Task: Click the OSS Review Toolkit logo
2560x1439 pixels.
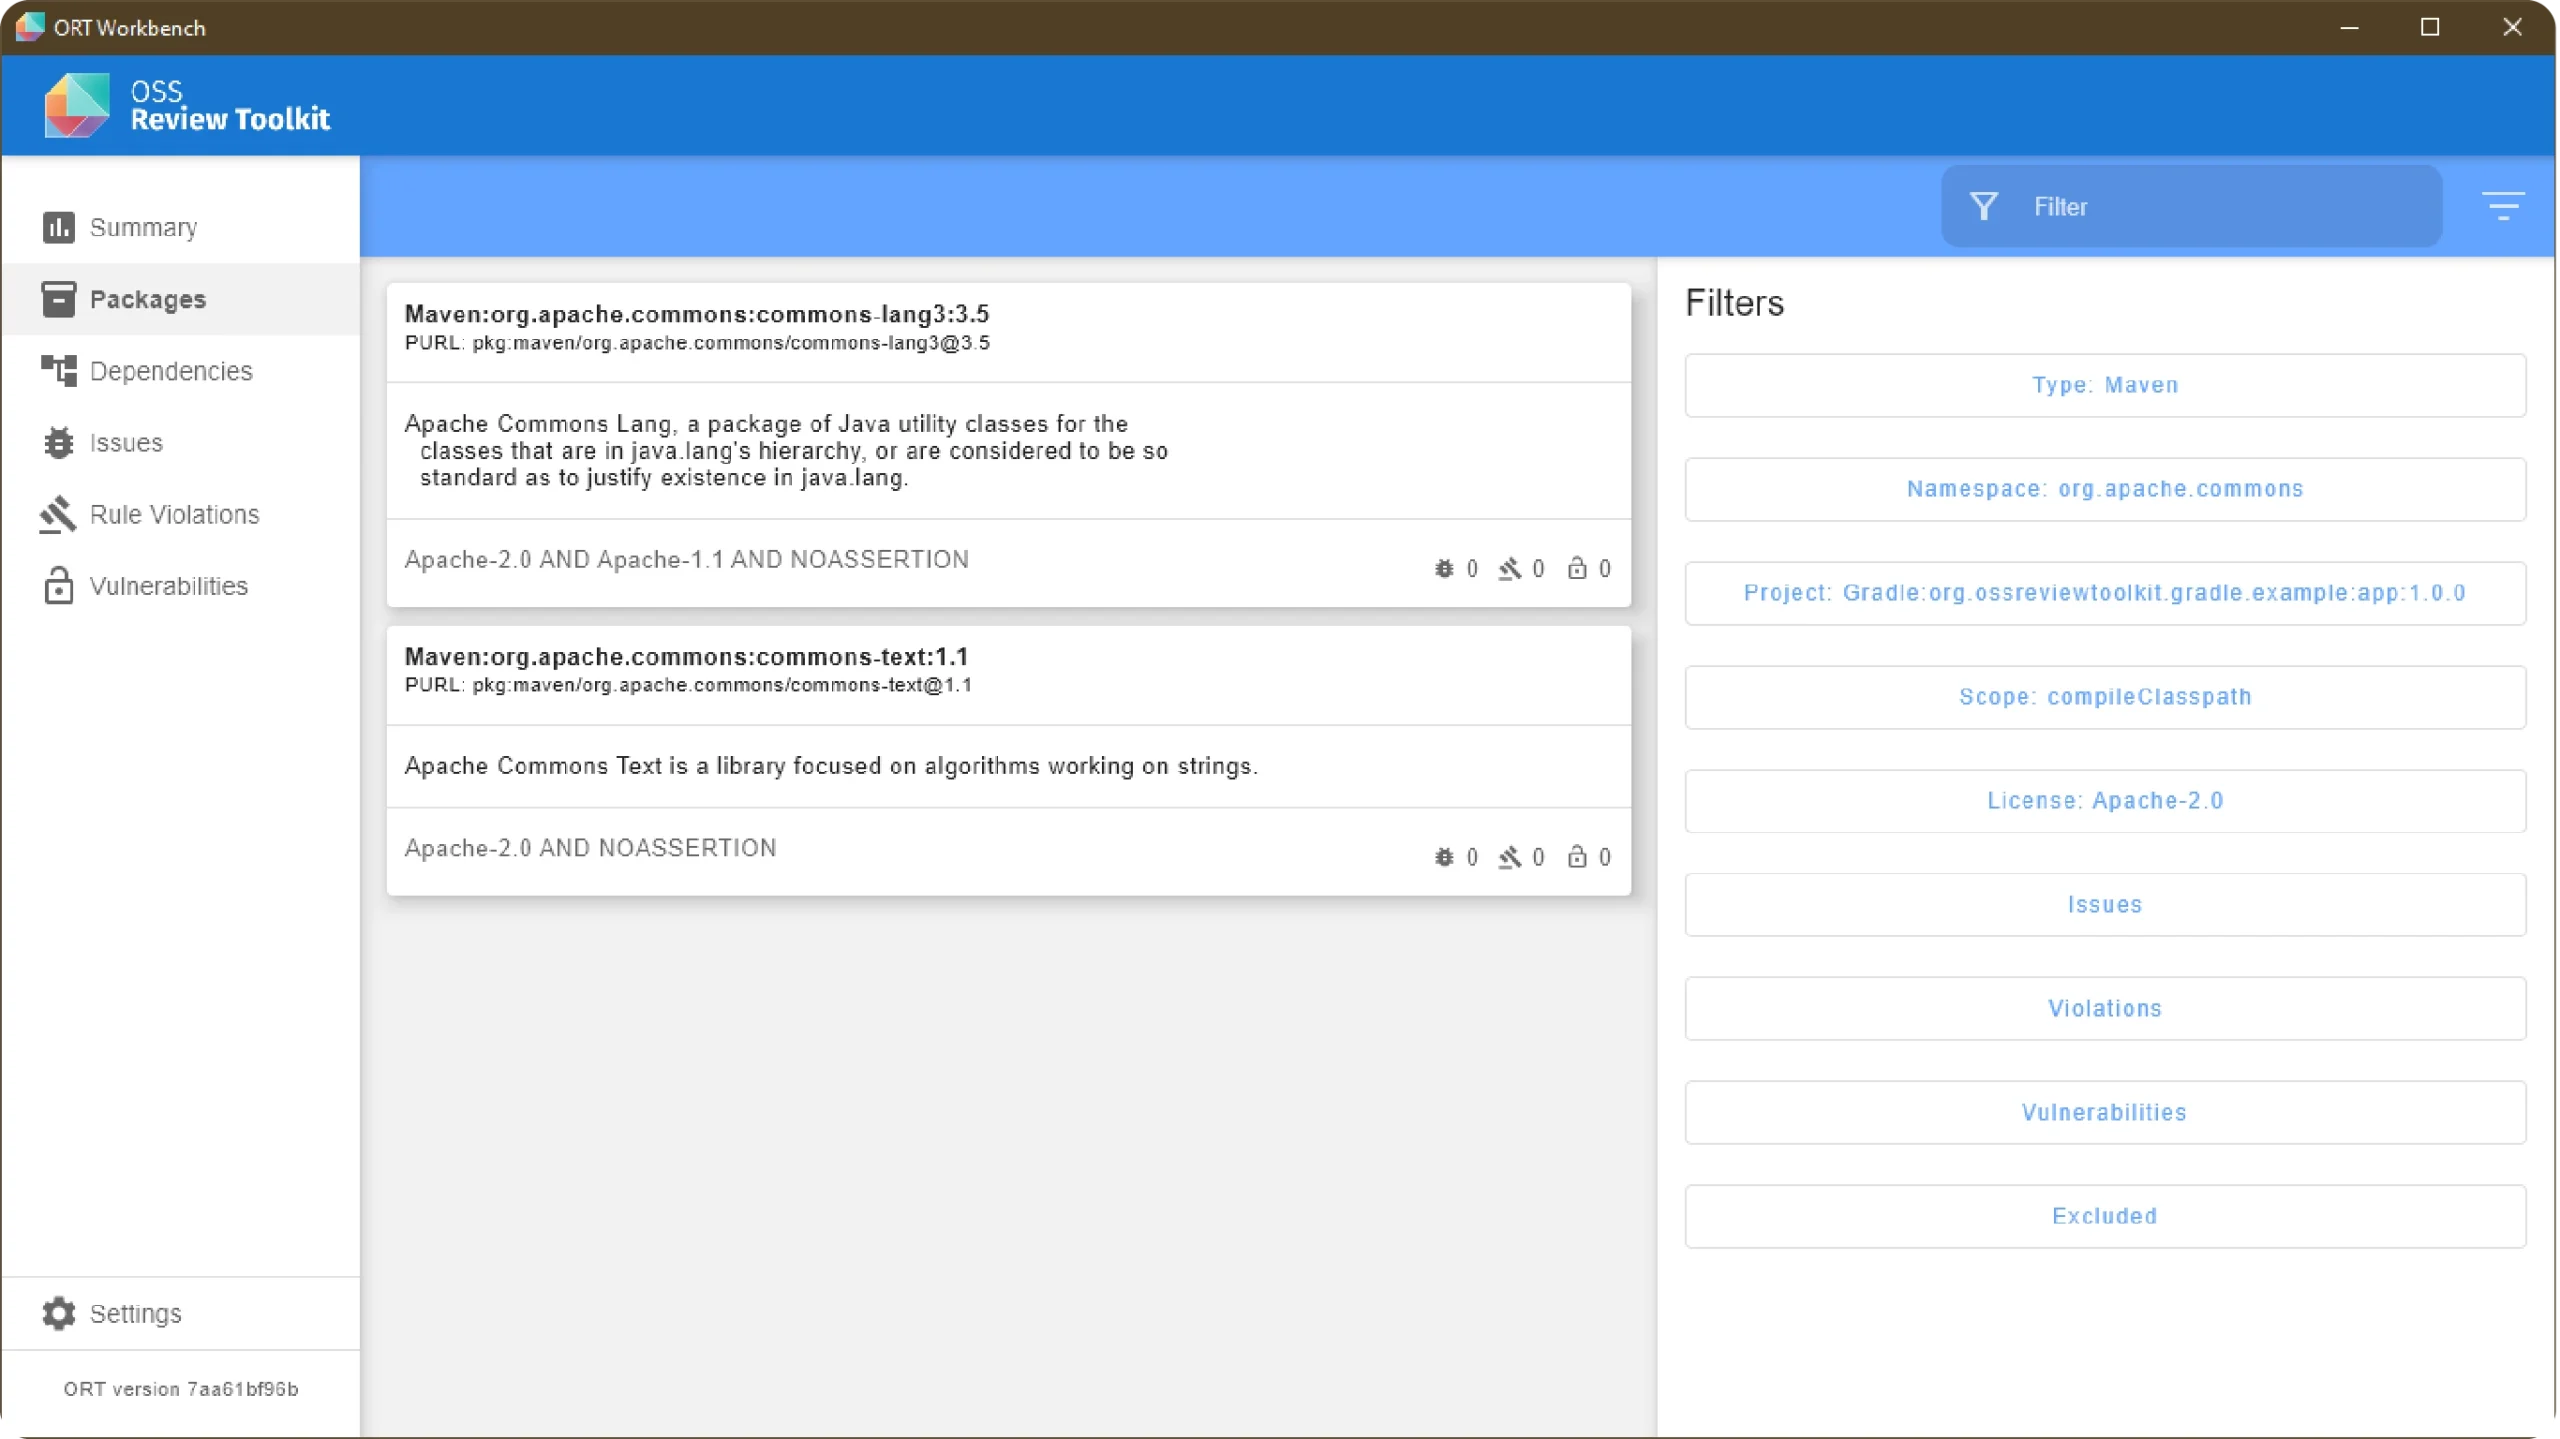Action: [x=77, y=105]
